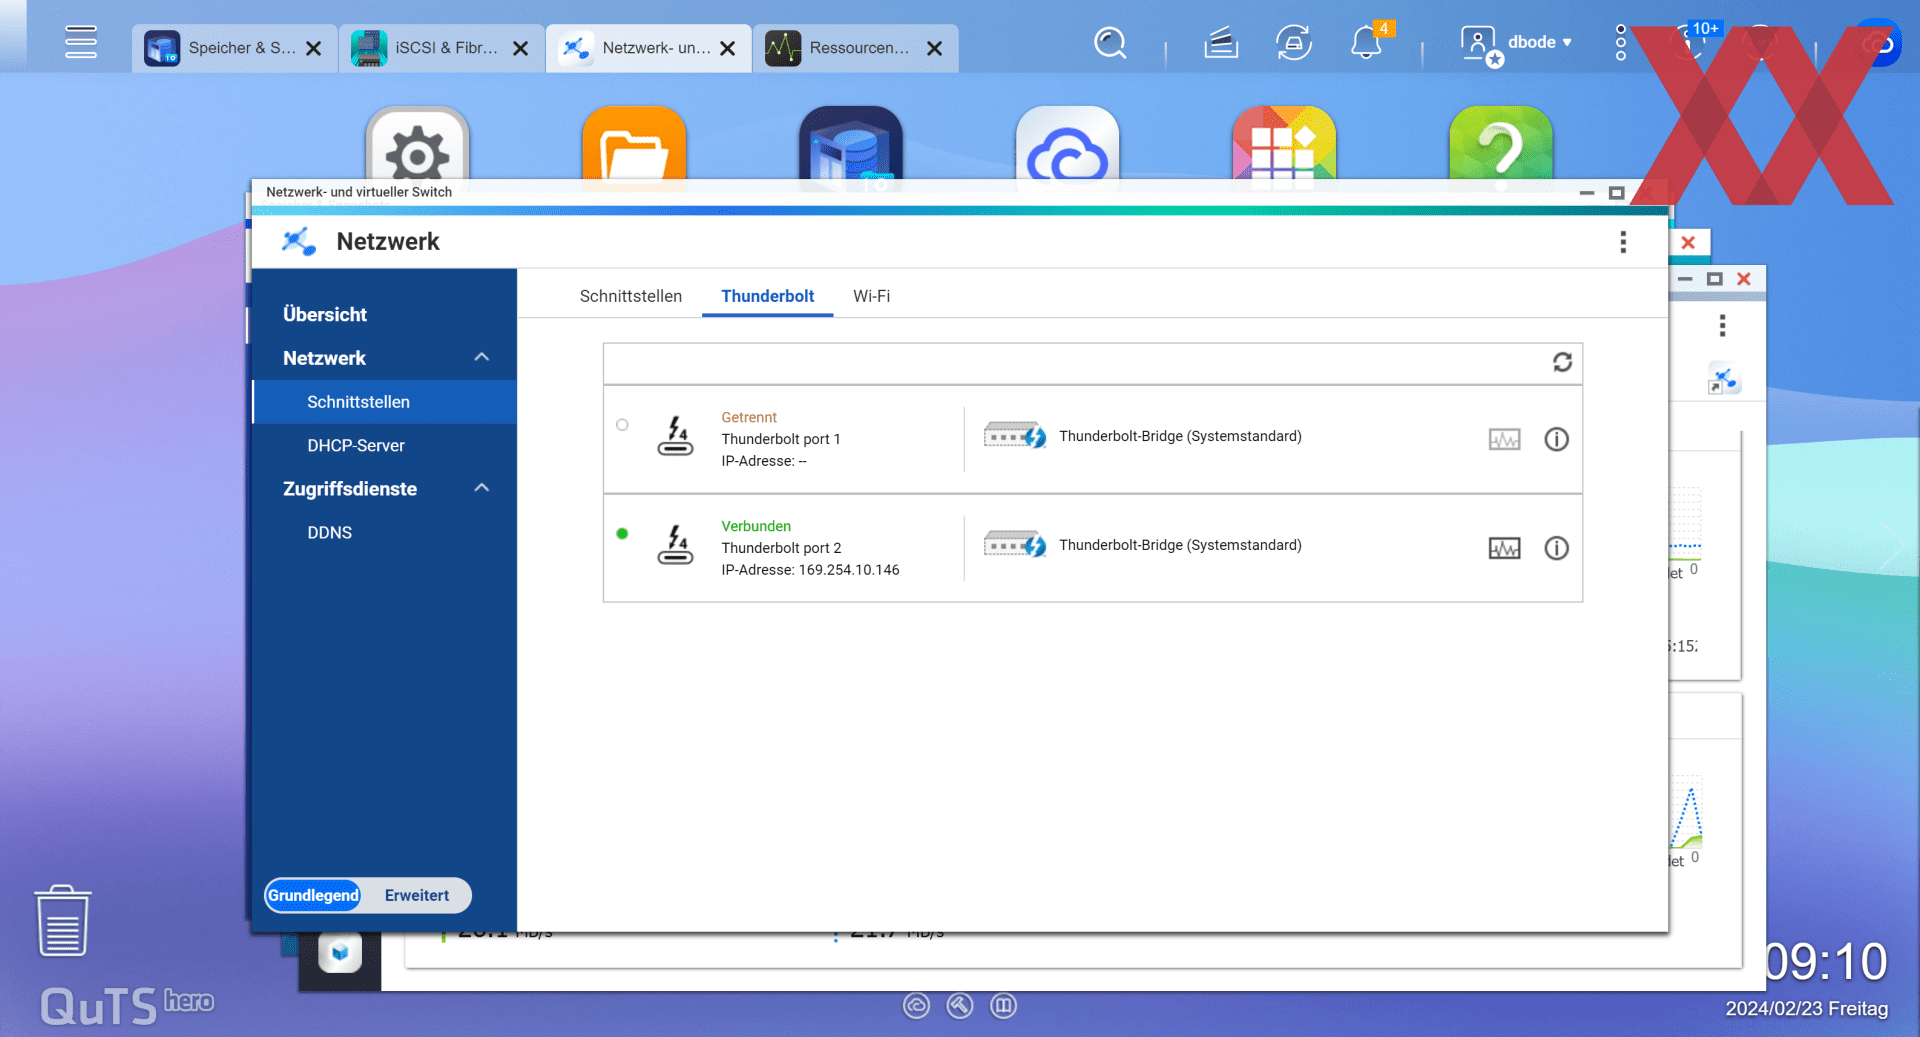Click the Getrennt status of port 1

[x=749, y=417]
